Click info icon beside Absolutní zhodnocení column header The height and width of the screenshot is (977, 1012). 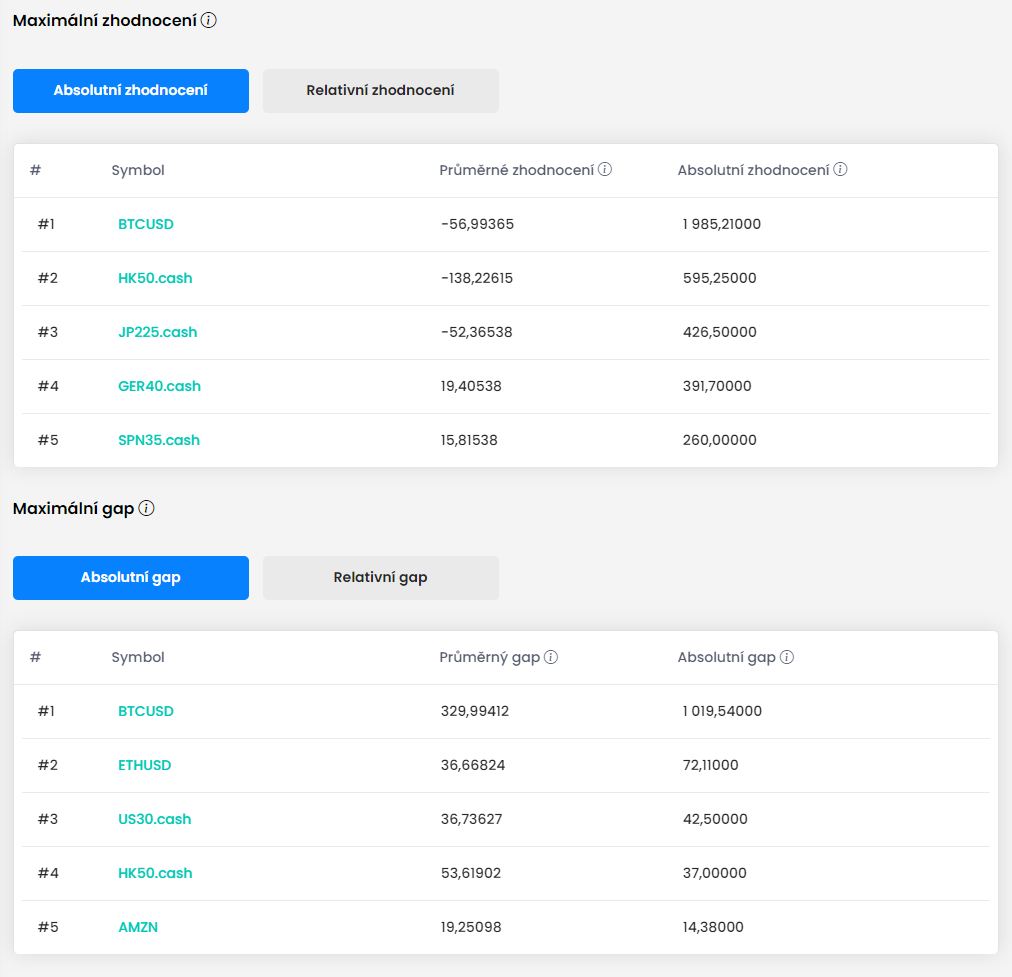[x=840, y=170]
